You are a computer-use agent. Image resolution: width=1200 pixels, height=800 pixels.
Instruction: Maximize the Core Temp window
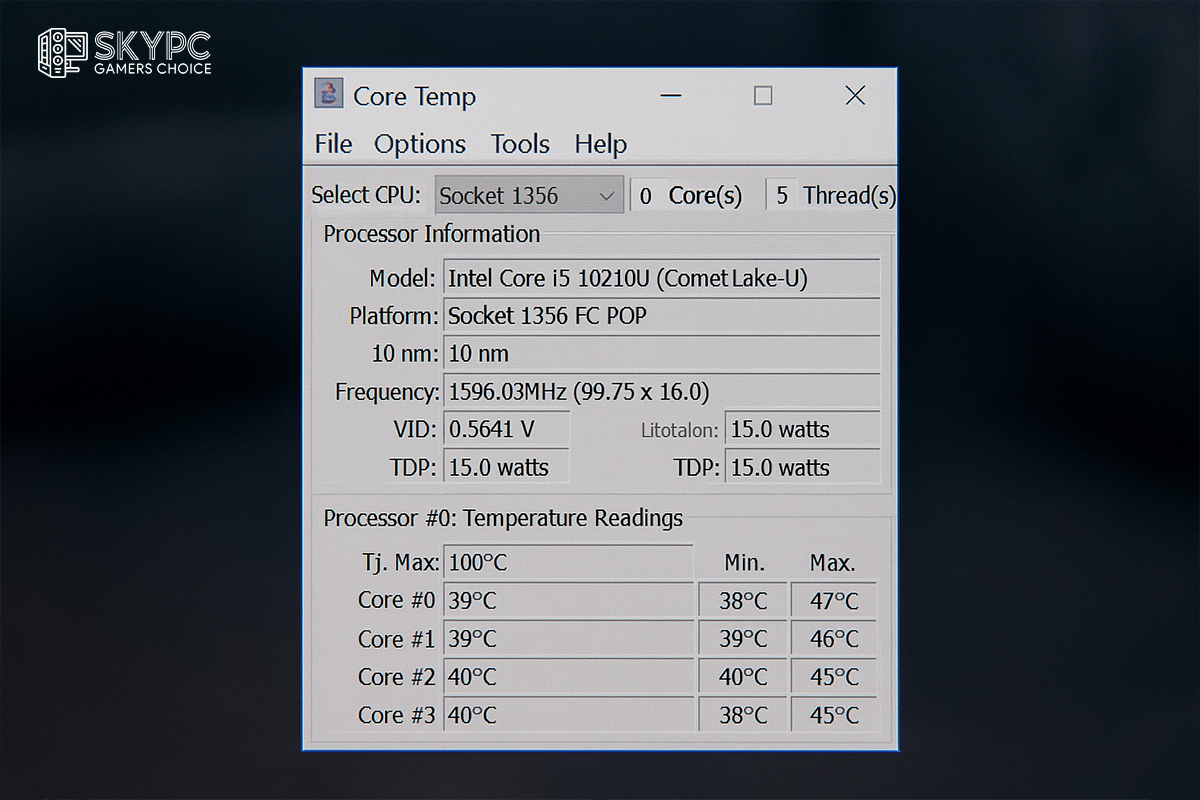click(x=763, y=95)
